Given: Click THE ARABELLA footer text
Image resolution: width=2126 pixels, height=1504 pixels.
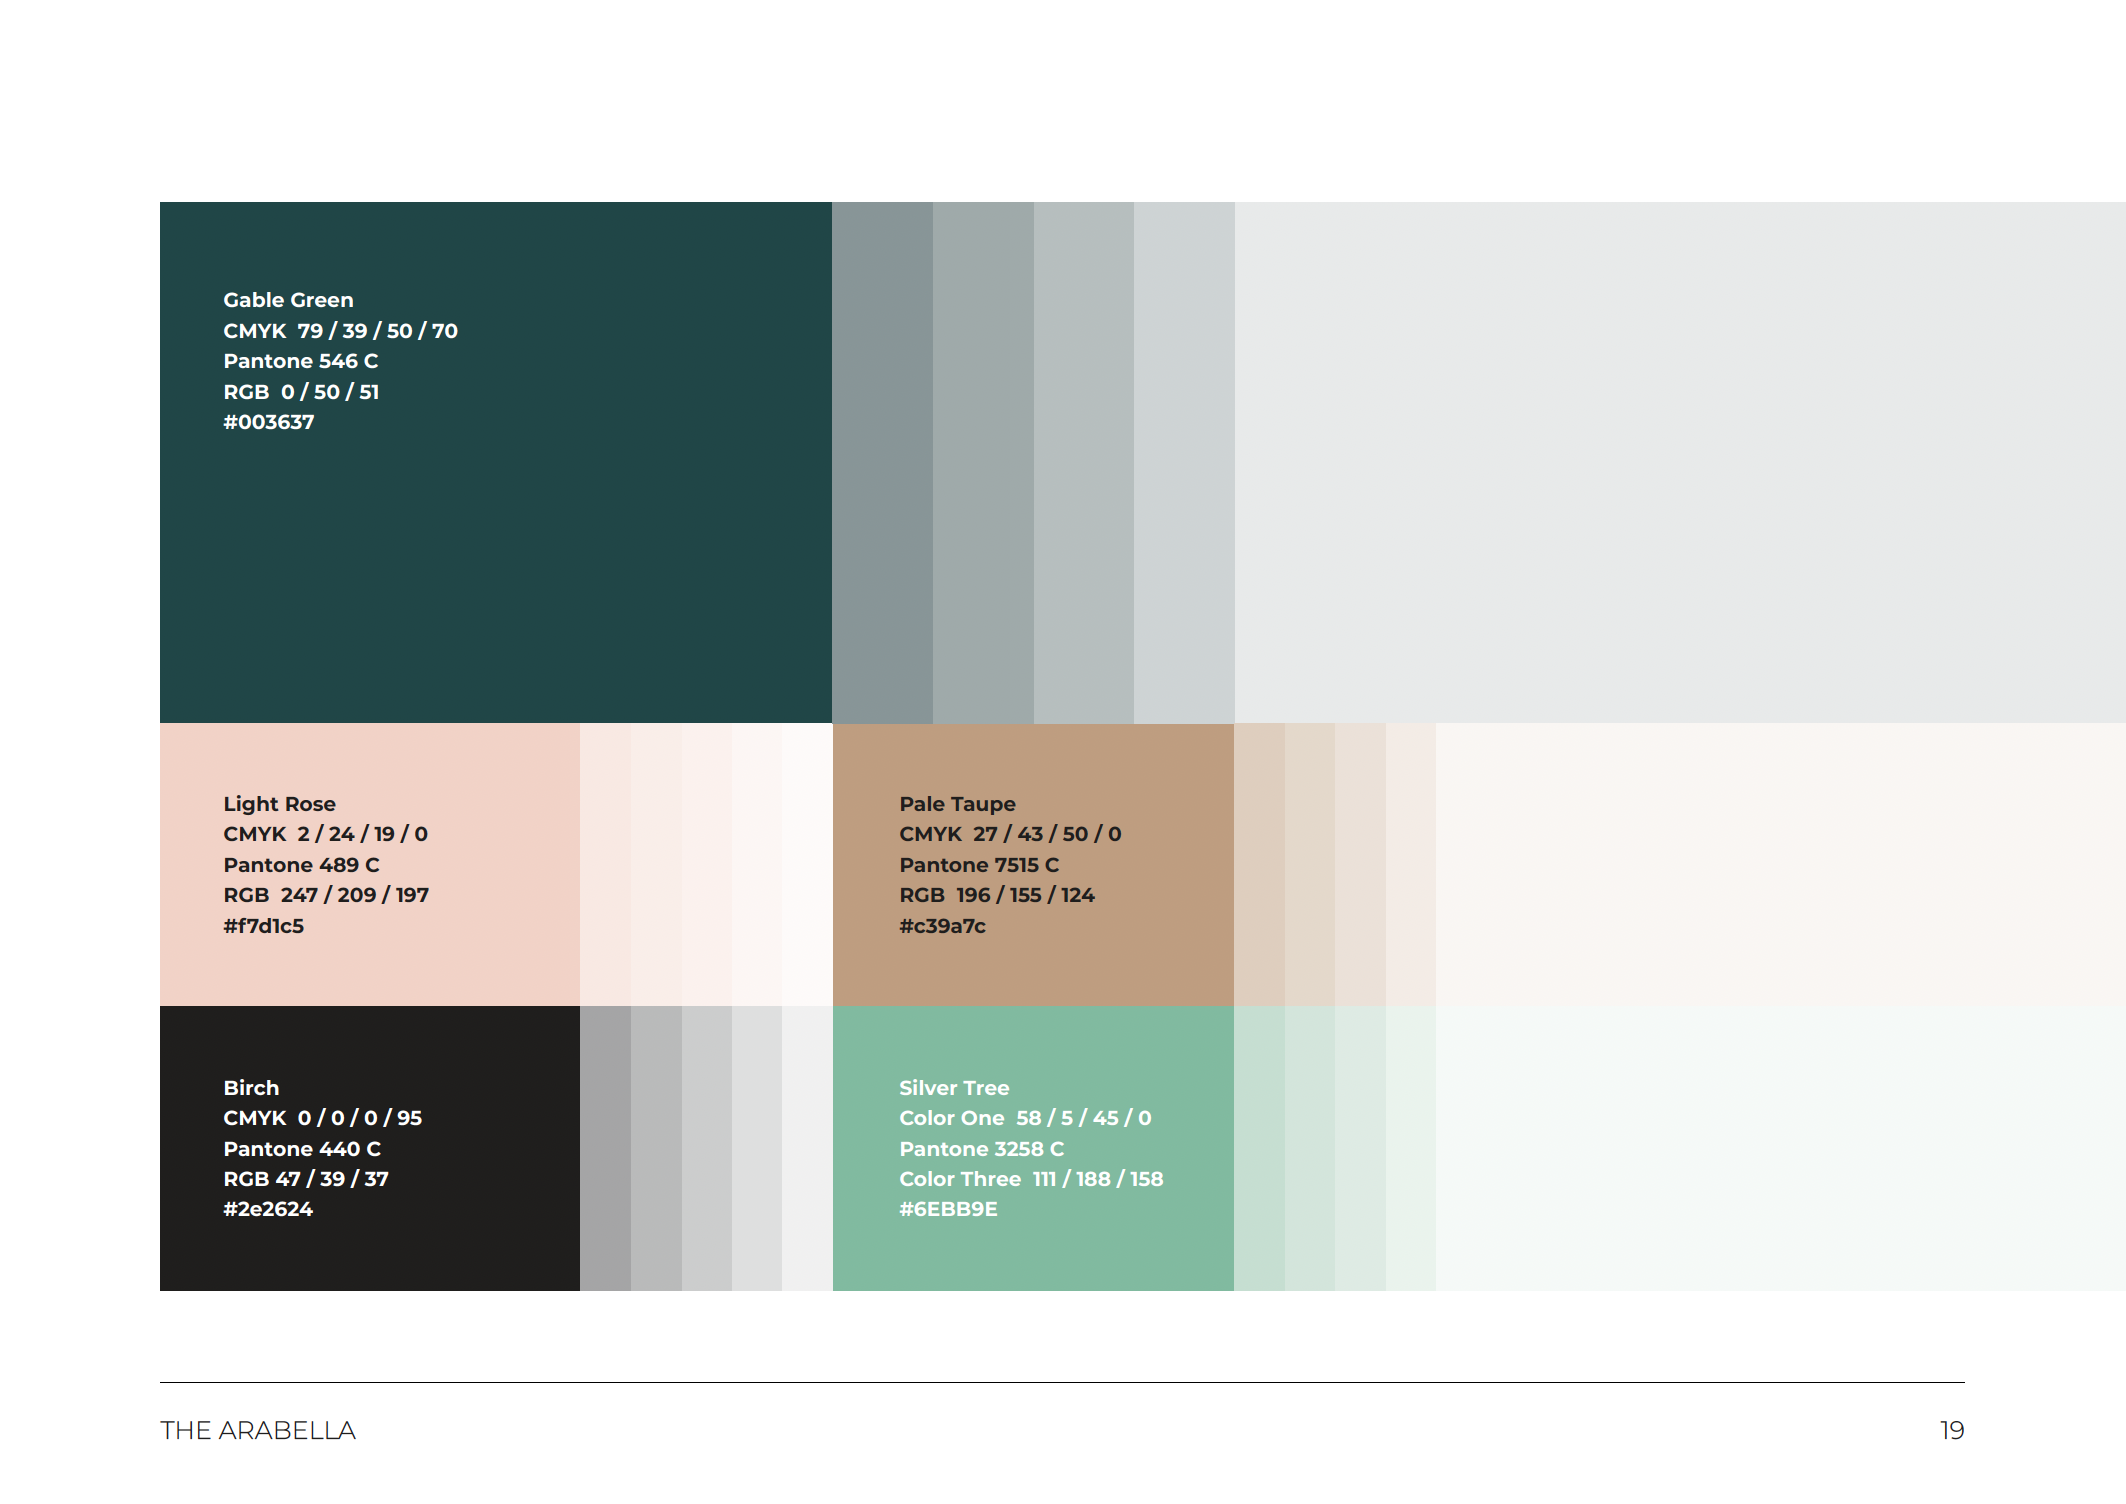Looking at the screenshot, I should (258, 1430).
